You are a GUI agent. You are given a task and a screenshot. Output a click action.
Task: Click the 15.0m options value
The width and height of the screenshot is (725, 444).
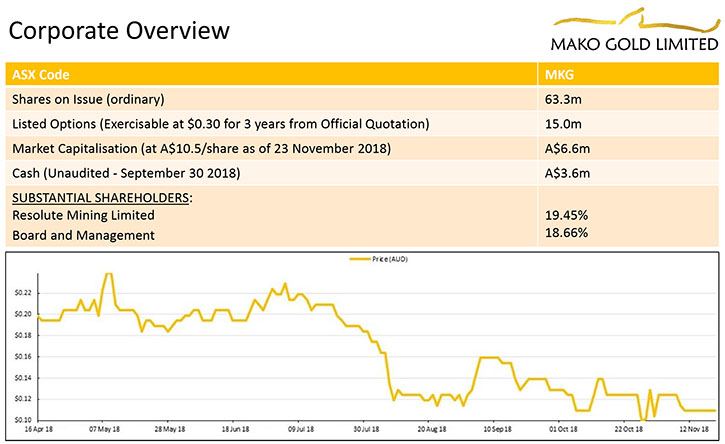click(563, 124)
